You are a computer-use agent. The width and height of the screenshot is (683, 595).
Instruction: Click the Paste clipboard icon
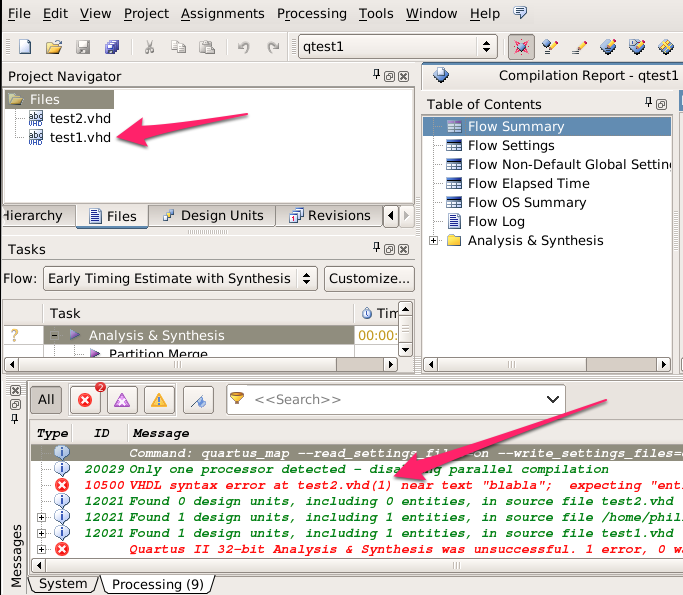[207, 47]
